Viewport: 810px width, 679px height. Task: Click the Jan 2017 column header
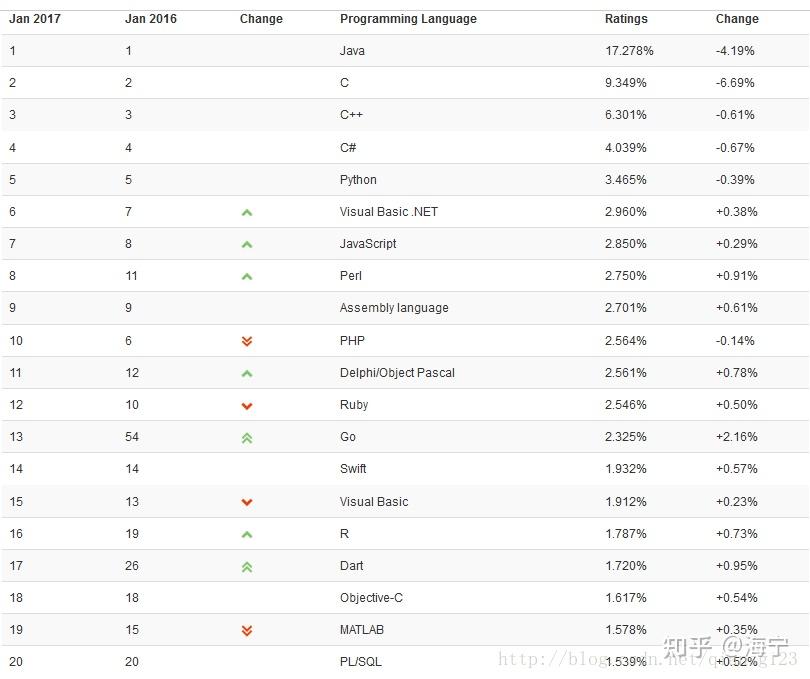[35, 19]
